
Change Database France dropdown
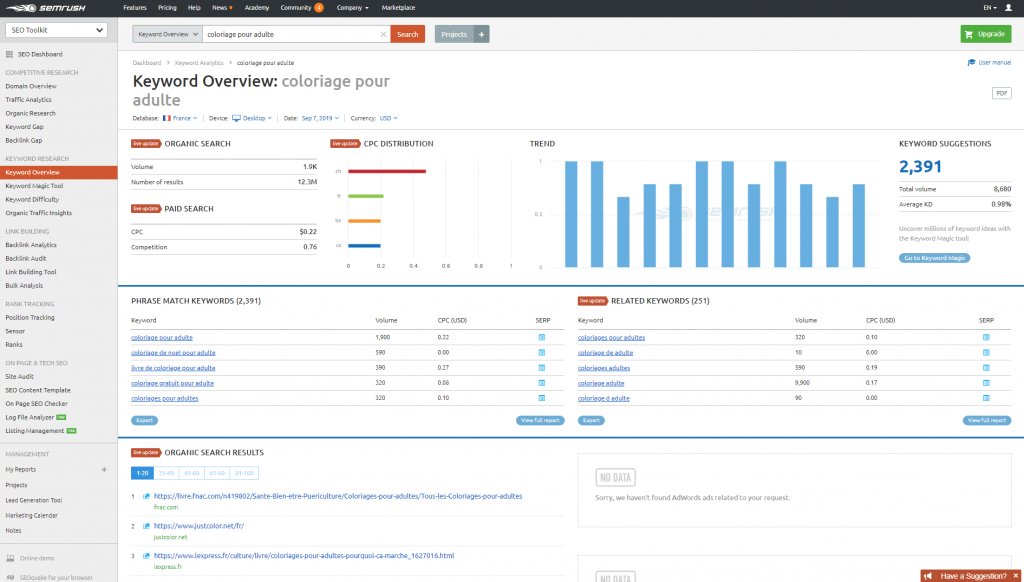pos(180,118)
